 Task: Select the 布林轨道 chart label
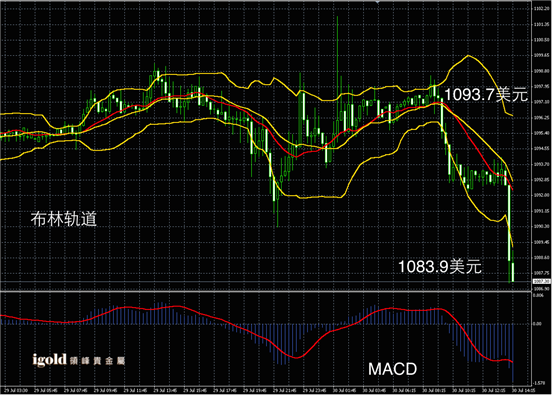[64, 219]
